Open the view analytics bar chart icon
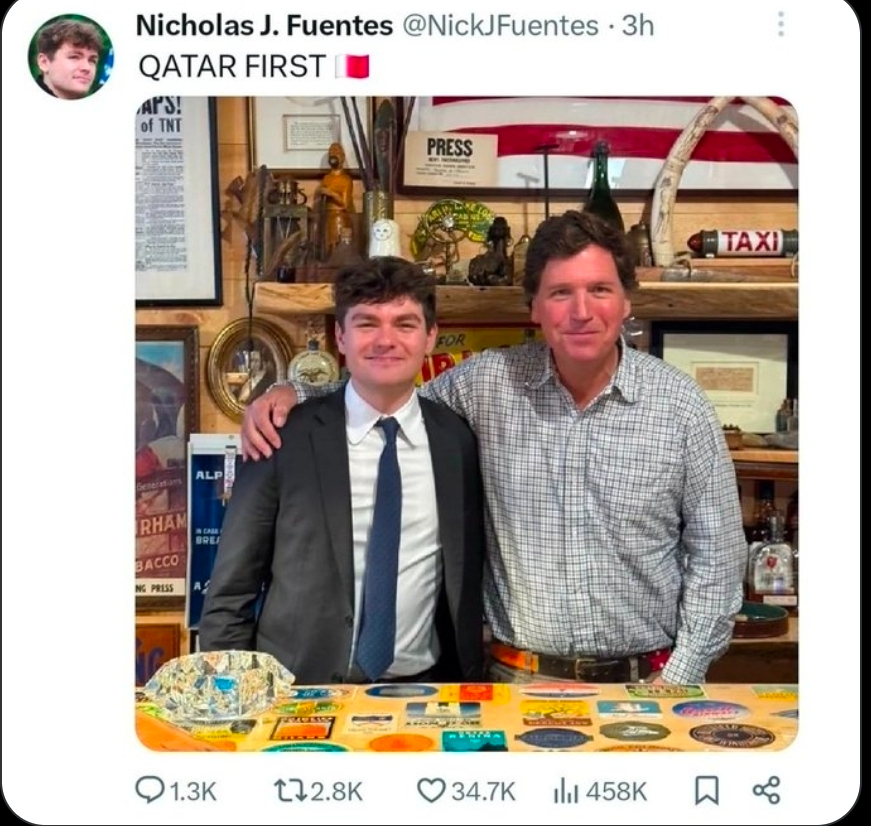The width and height of the screenshot is (871, 826). coord(567,790)
